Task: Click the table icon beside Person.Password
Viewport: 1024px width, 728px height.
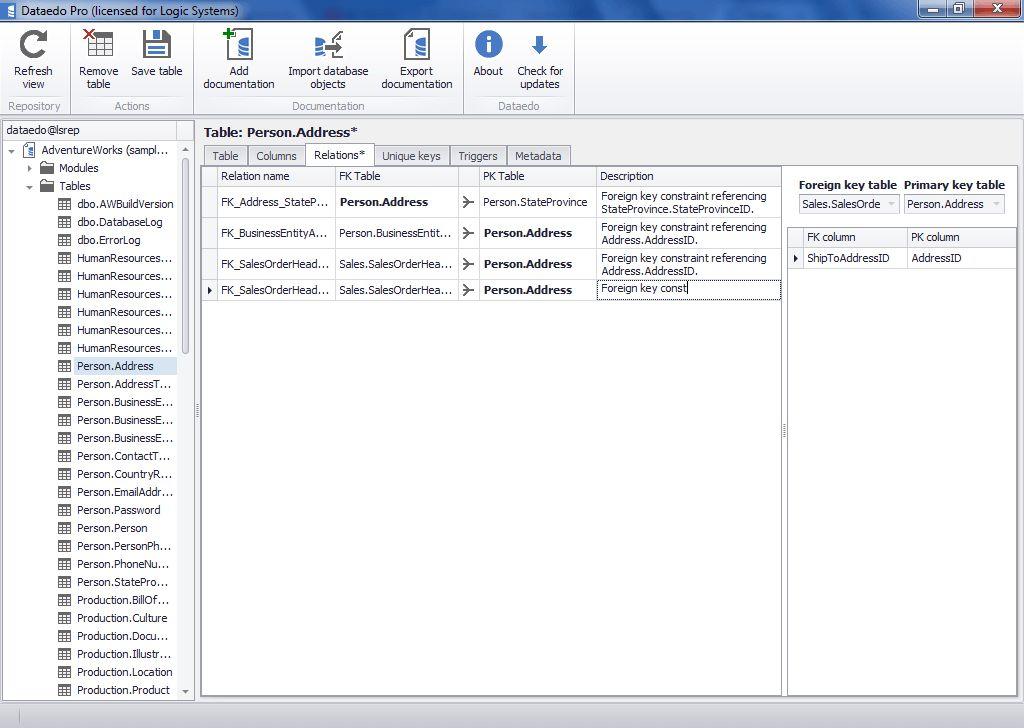Action: tap(65, 510)
